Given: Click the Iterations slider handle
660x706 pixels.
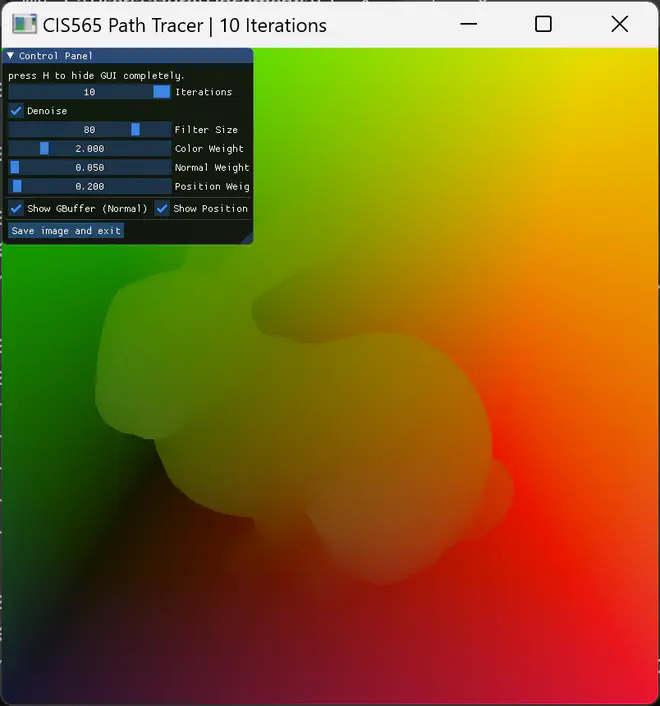Looking at the screenshot, I should (x=161, y=92).
